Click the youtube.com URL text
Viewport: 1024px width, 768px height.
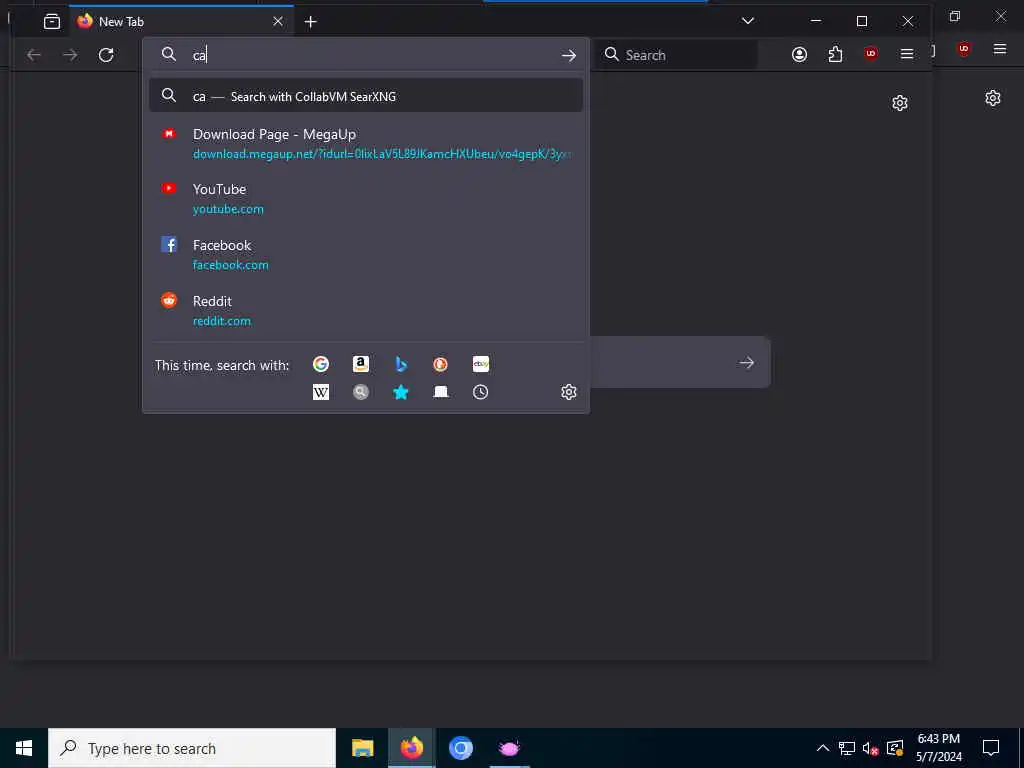click(228, 210)
